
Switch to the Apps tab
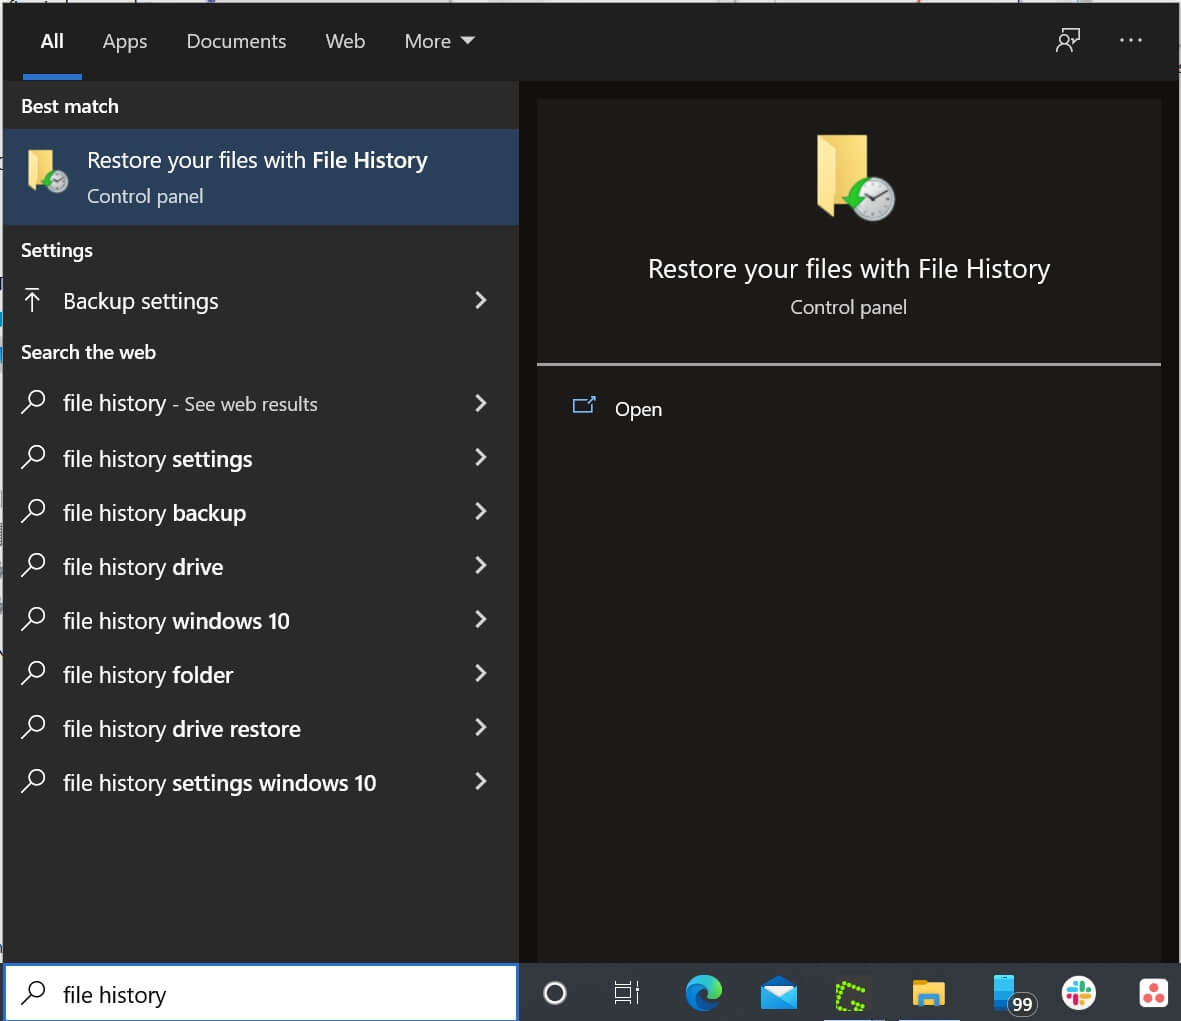coord(124,41)
